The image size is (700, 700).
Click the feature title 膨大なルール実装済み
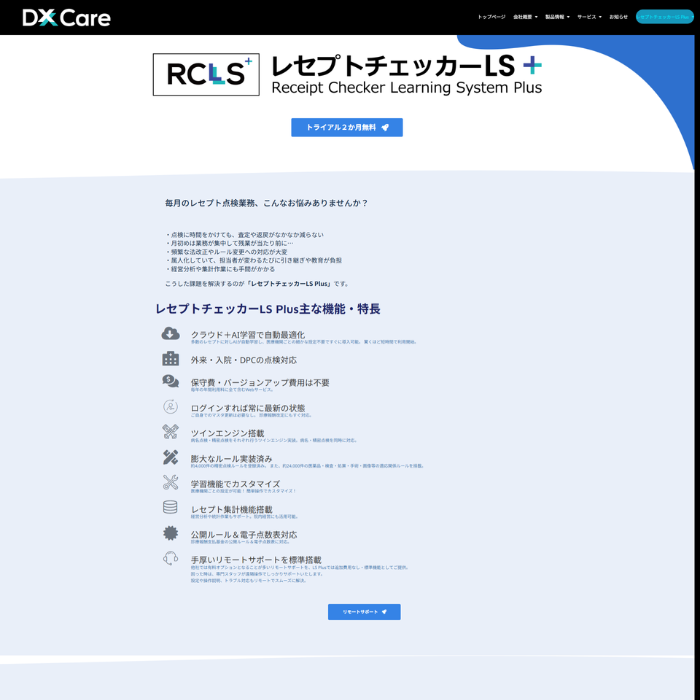coord(232,459)
